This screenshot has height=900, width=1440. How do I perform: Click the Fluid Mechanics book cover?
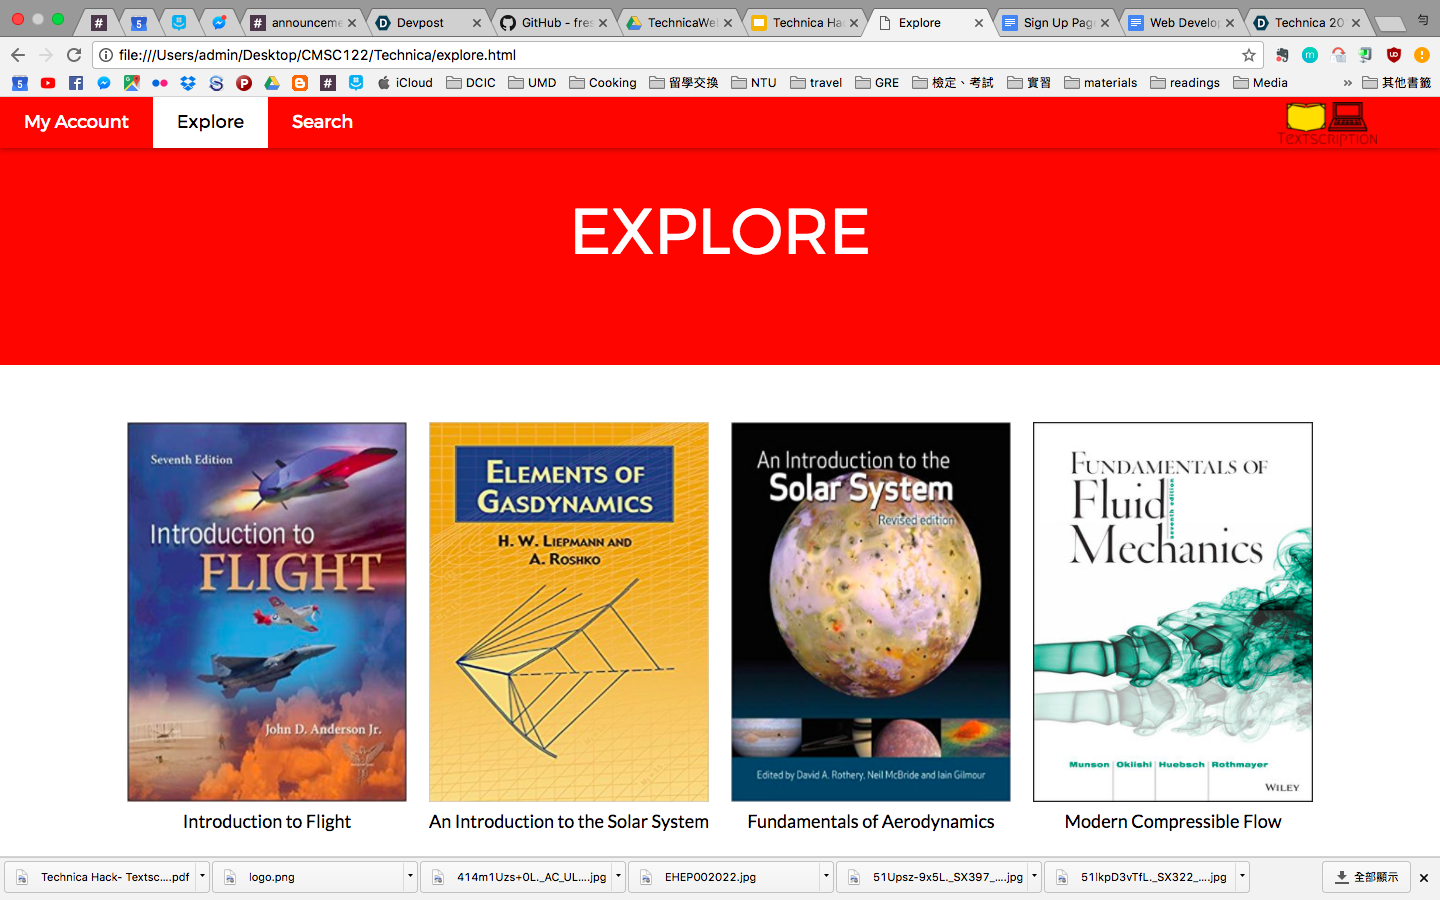[x=1173, y=612]
